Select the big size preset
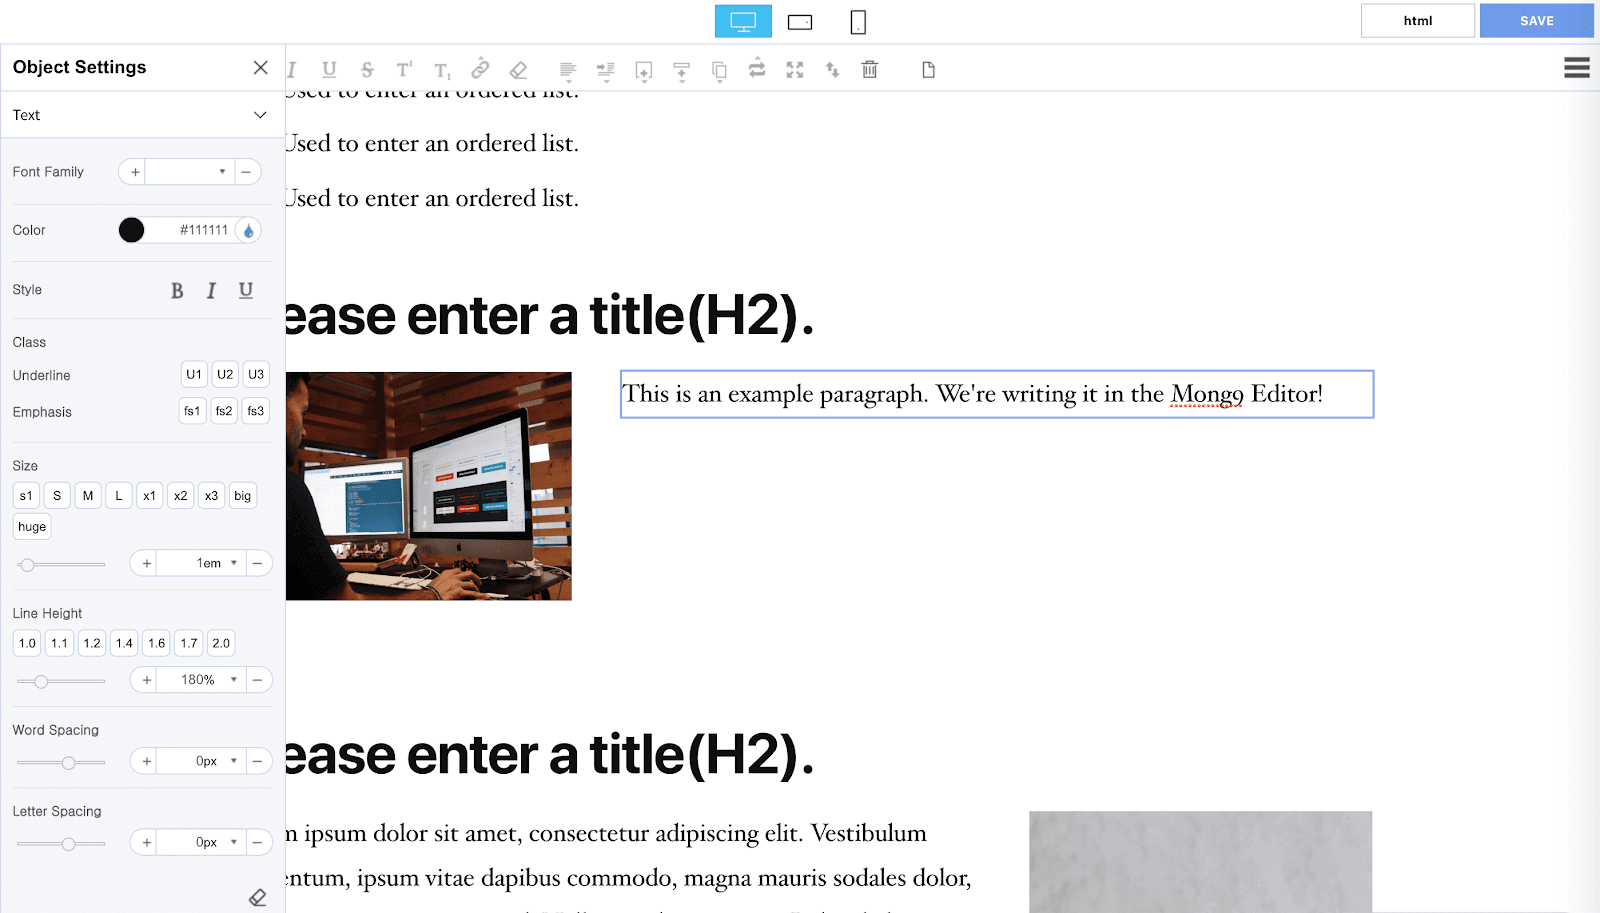This screenshot has width=1600, height=913. click(242, 496)
